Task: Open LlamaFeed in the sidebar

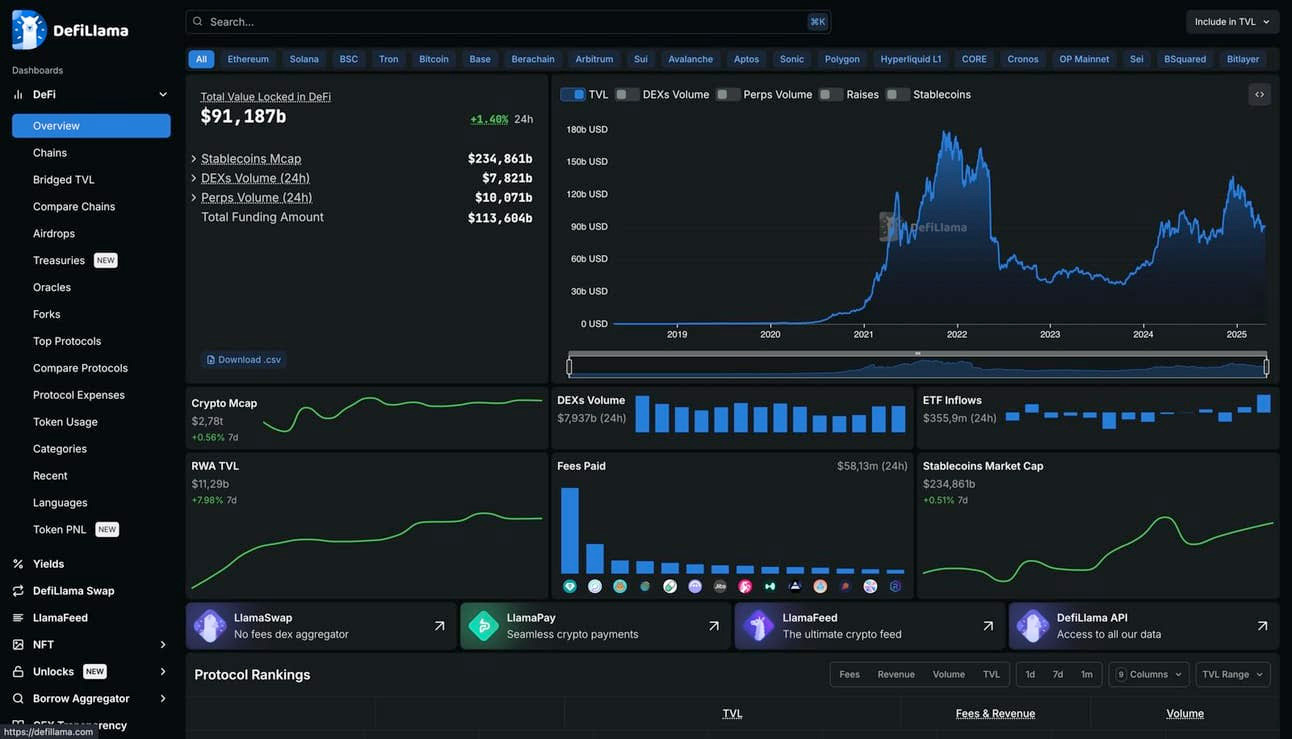Action: tap(60, 618)
